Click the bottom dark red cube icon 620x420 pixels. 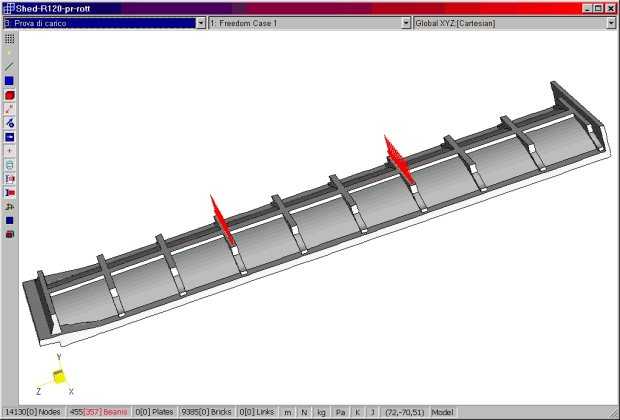coord(9,234)
